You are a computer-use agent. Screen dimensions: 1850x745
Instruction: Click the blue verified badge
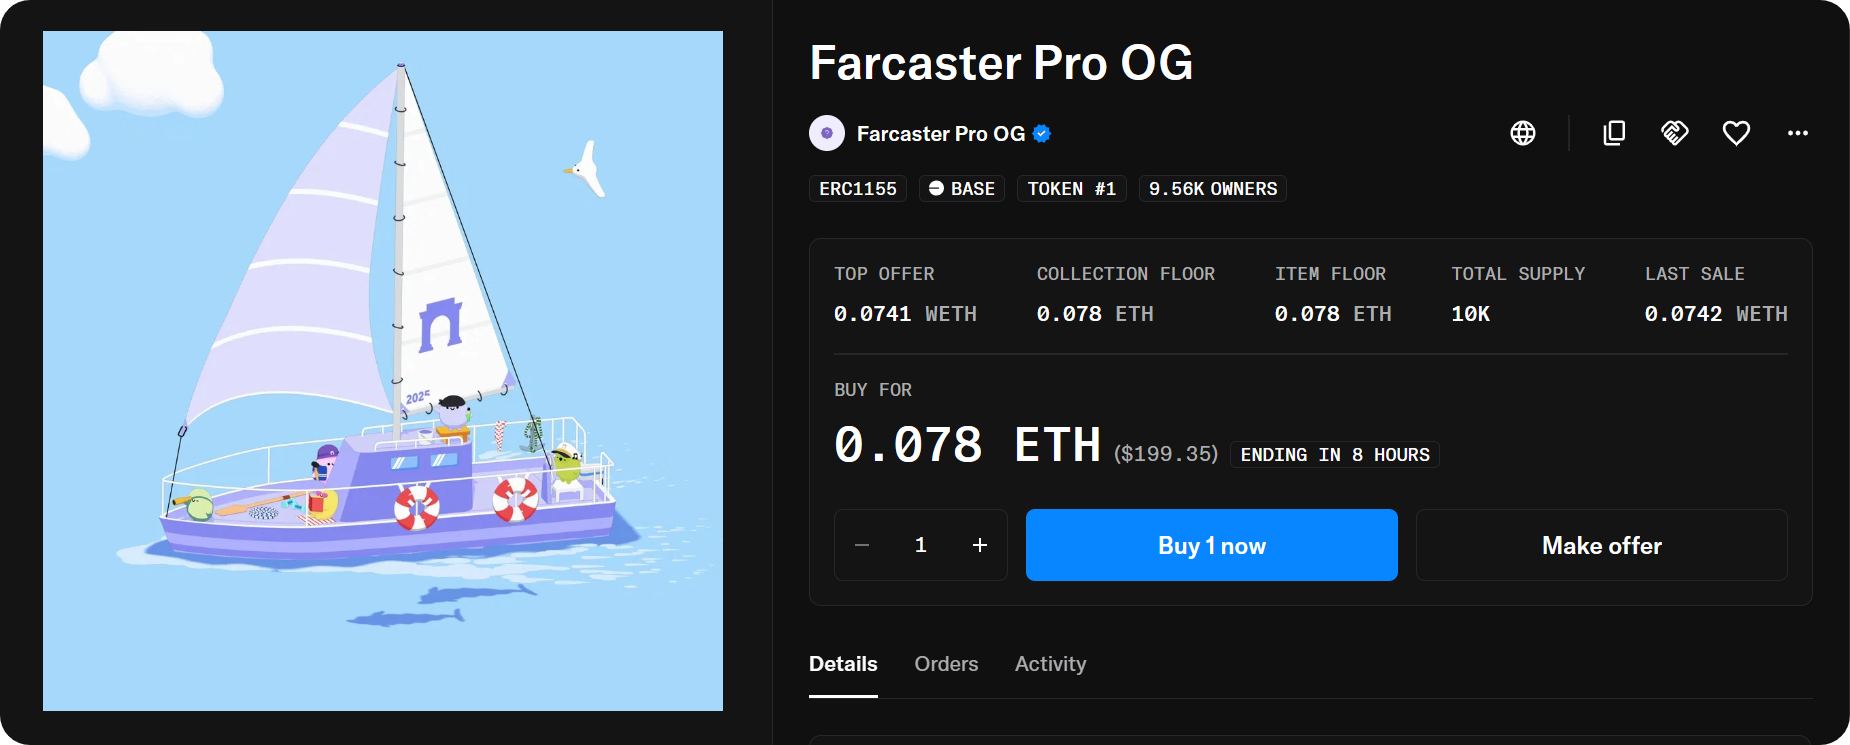(x=1042, y=133)
